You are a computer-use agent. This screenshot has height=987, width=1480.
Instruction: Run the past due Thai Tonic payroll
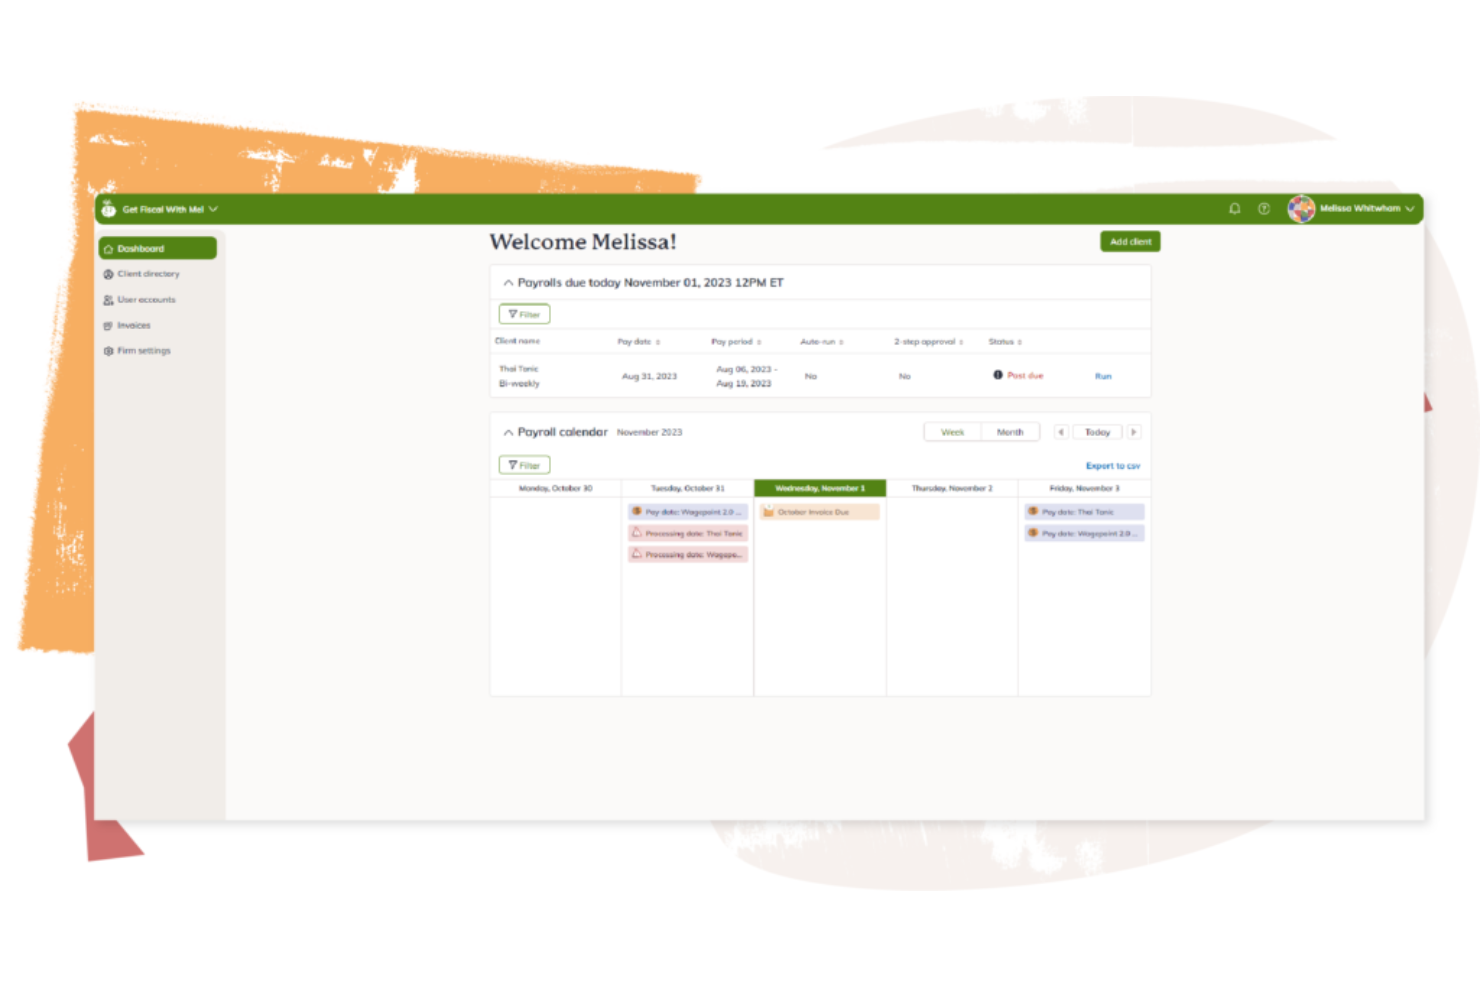tap(1102, 376)
